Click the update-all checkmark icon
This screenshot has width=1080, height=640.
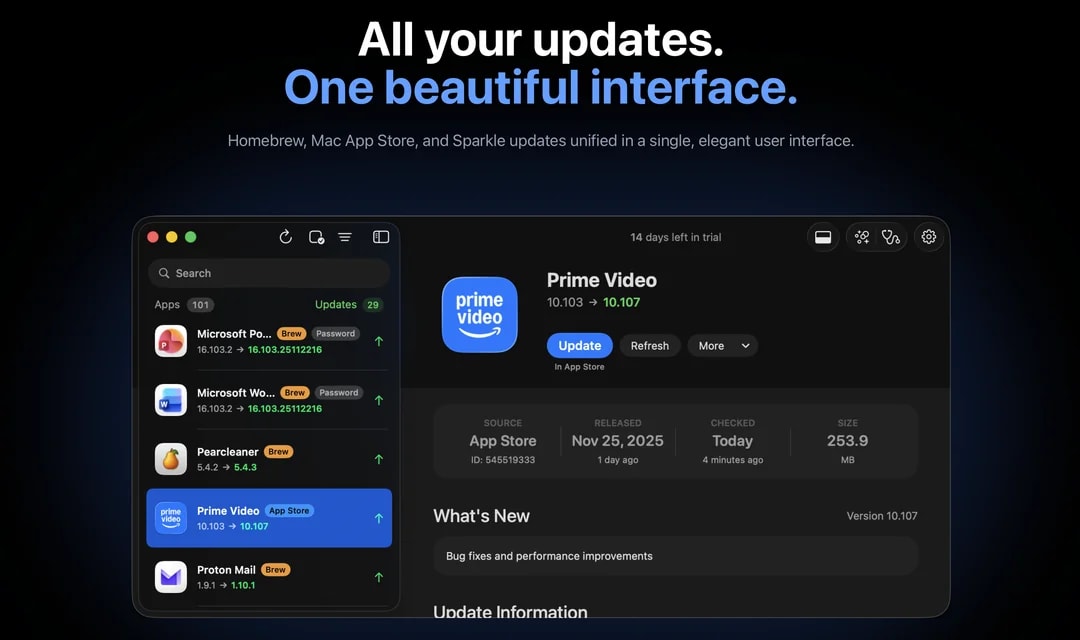click(315, 237)
